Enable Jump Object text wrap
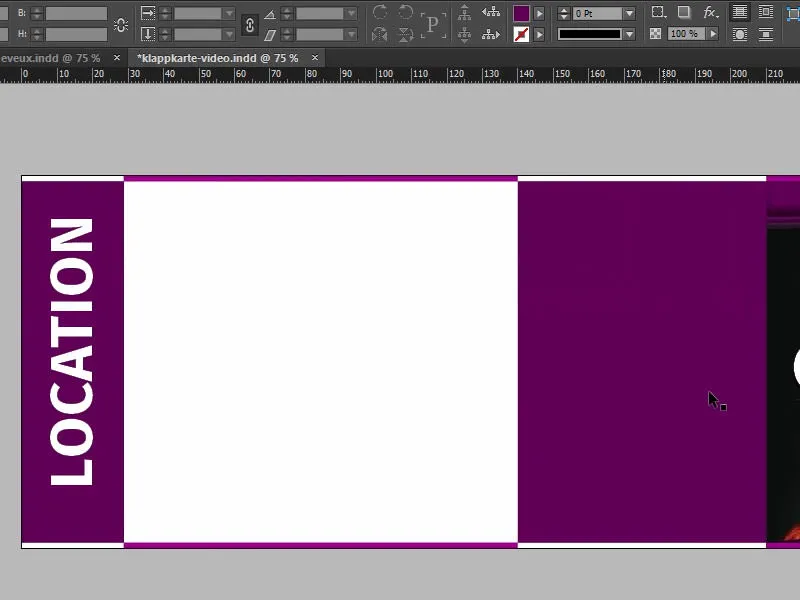This screenshot has height=600, width=800. [765, 34]
